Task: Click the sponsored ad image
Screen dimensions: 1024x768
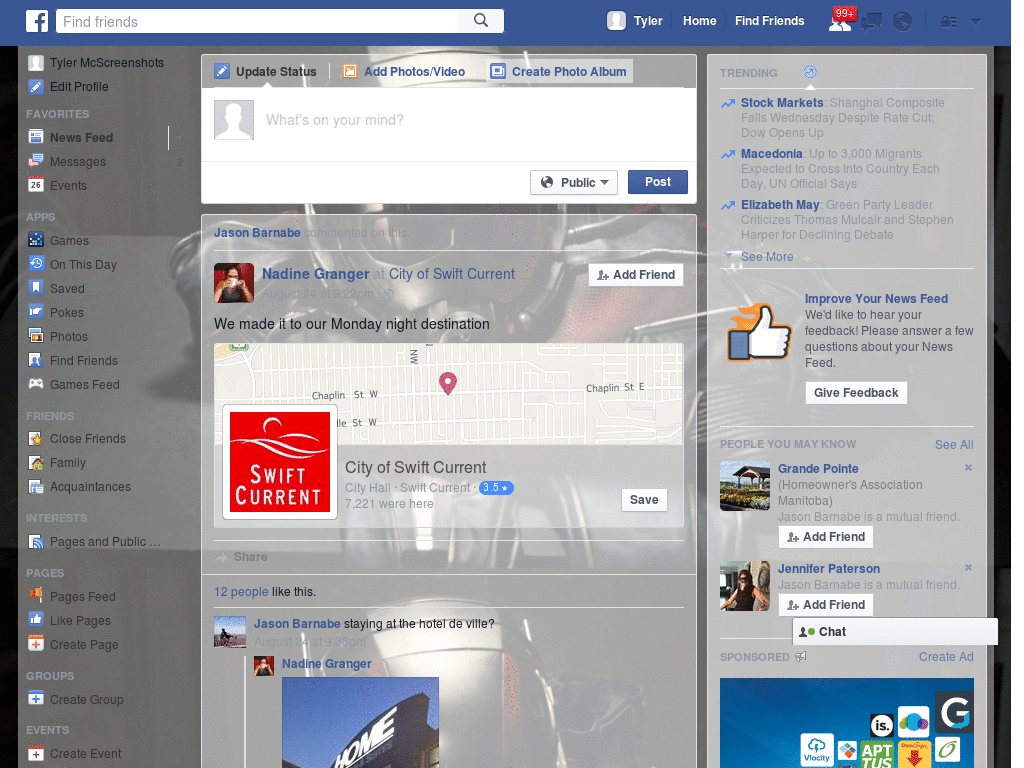Action: (846, 723)
